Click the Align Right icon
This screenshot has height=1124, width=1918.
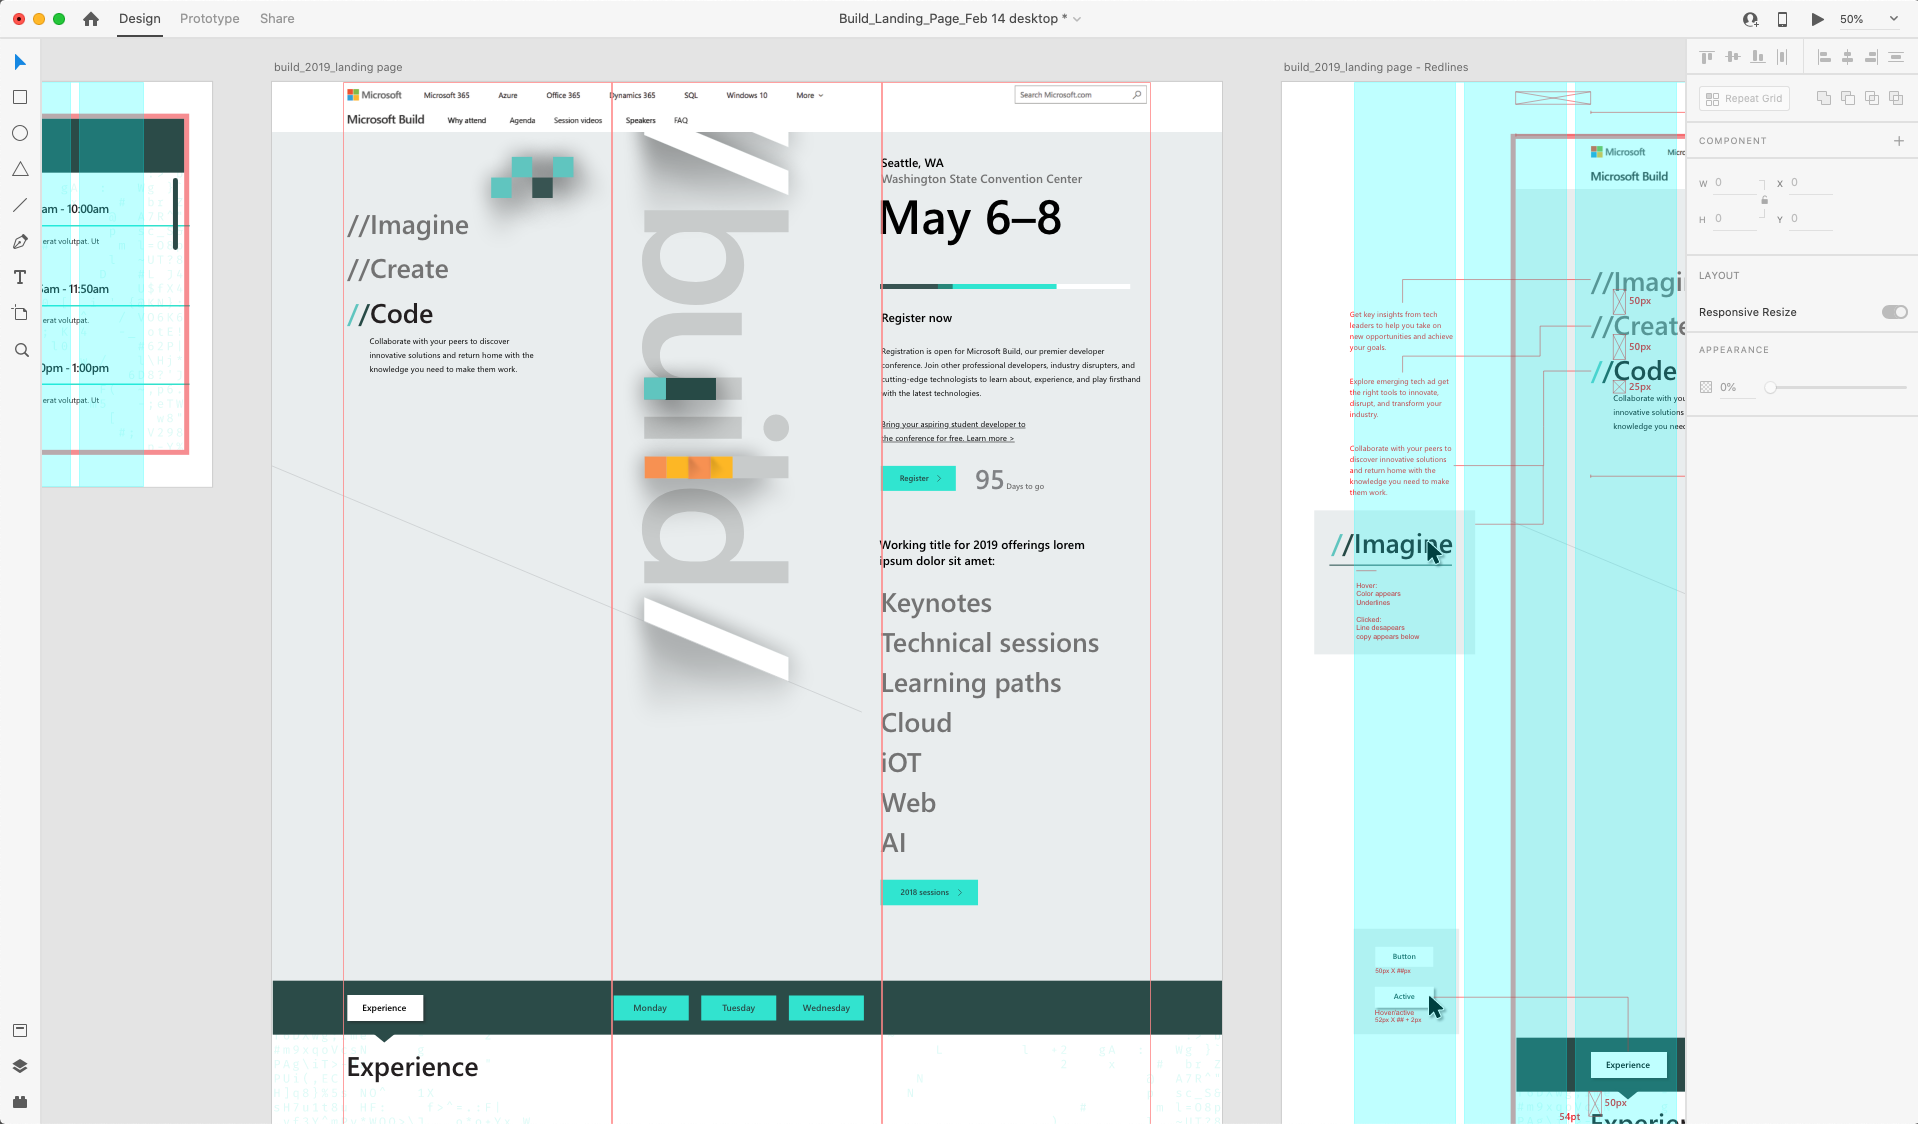click(1871, 57)
